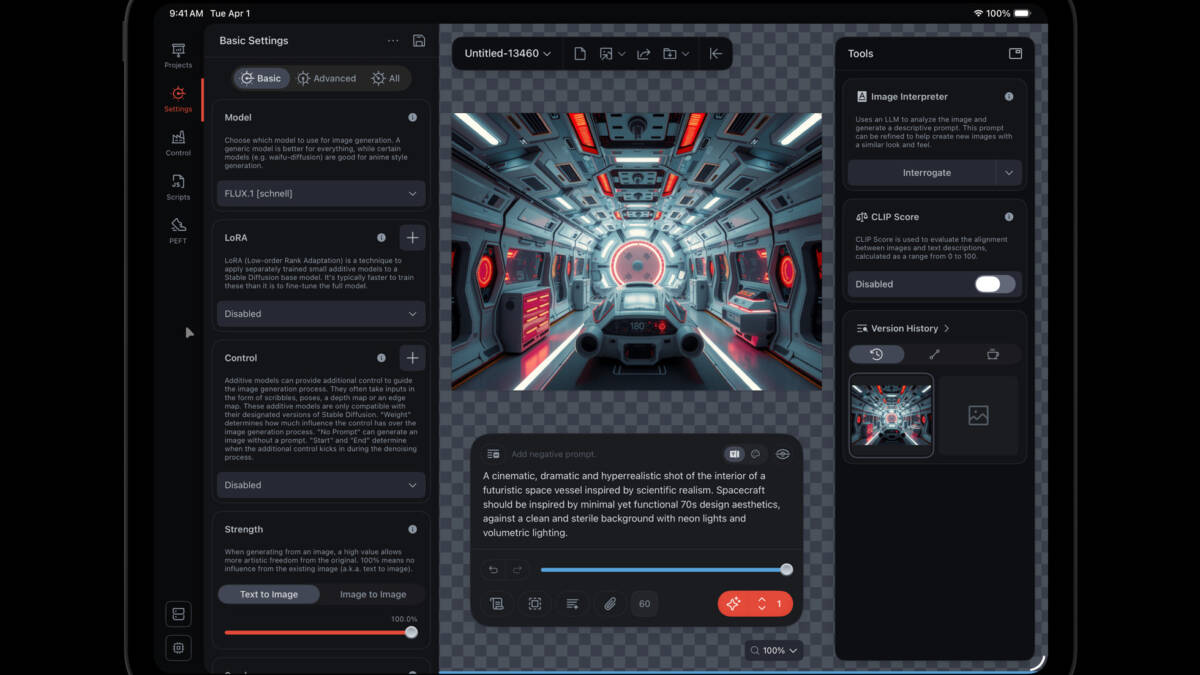Click the paperclip attach icon
The width and height of the screenshot is (1200, 675).
[x=608, y=604]
